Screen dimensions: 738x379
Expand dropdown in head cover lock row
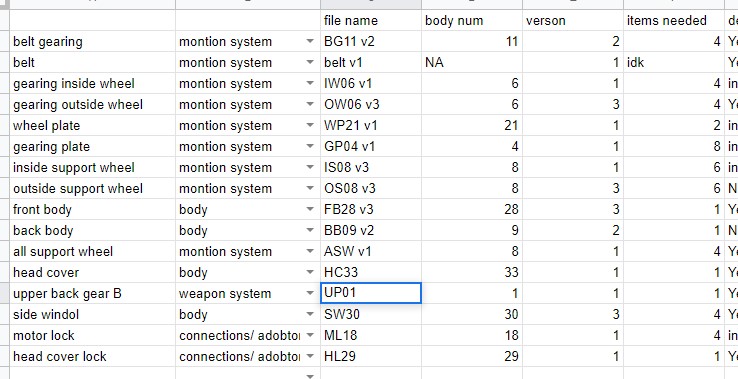(x=310, y=356)
